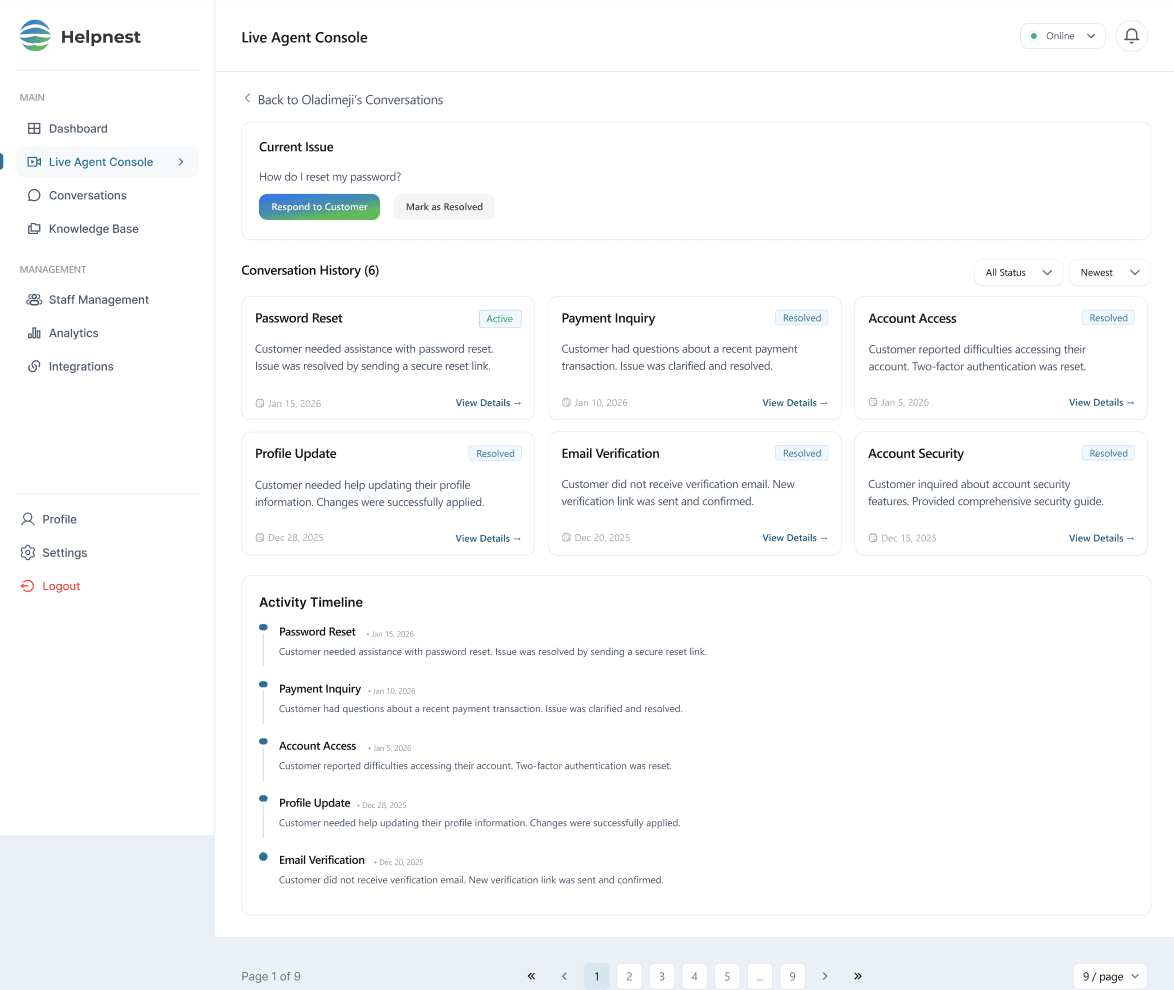Open Knowledge Base in the sidebar
Viewport: 1174px width, 990px height.
coord(108,228)
